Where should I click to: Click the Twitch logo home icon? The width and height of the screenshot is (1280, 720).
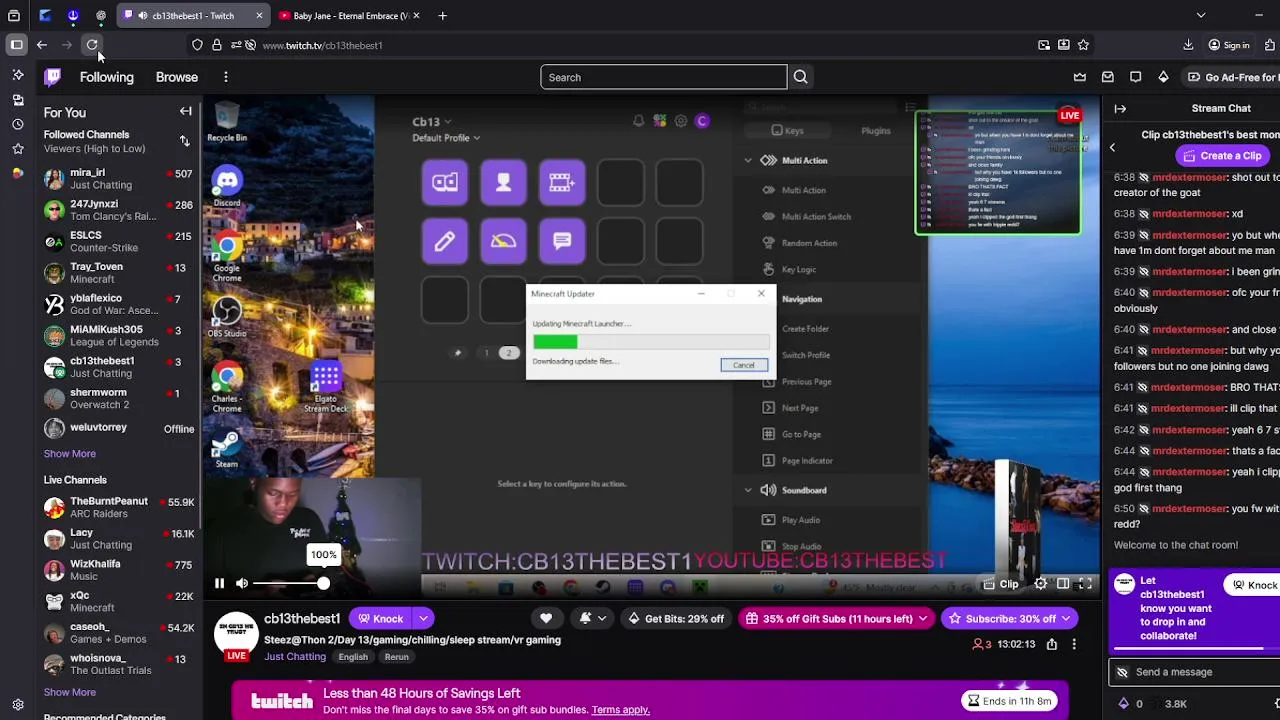pyautogui.click(x=53, y=77)
